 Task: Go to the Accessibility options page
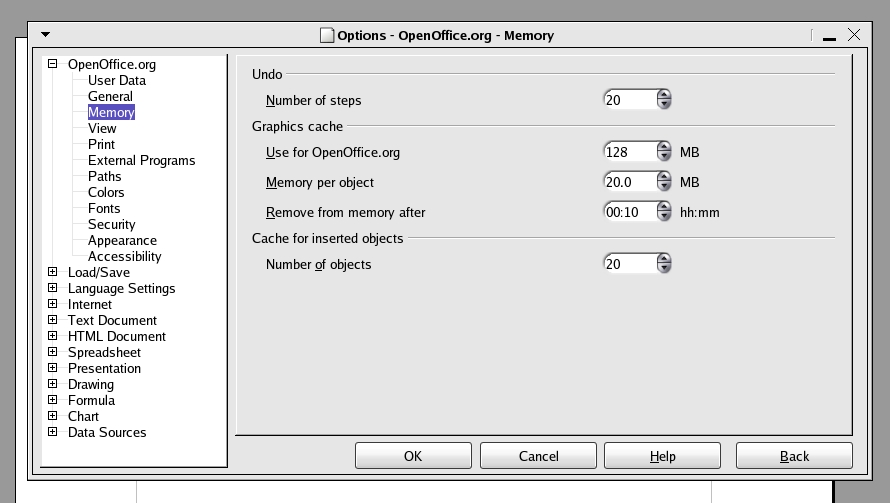coord(124,256)
